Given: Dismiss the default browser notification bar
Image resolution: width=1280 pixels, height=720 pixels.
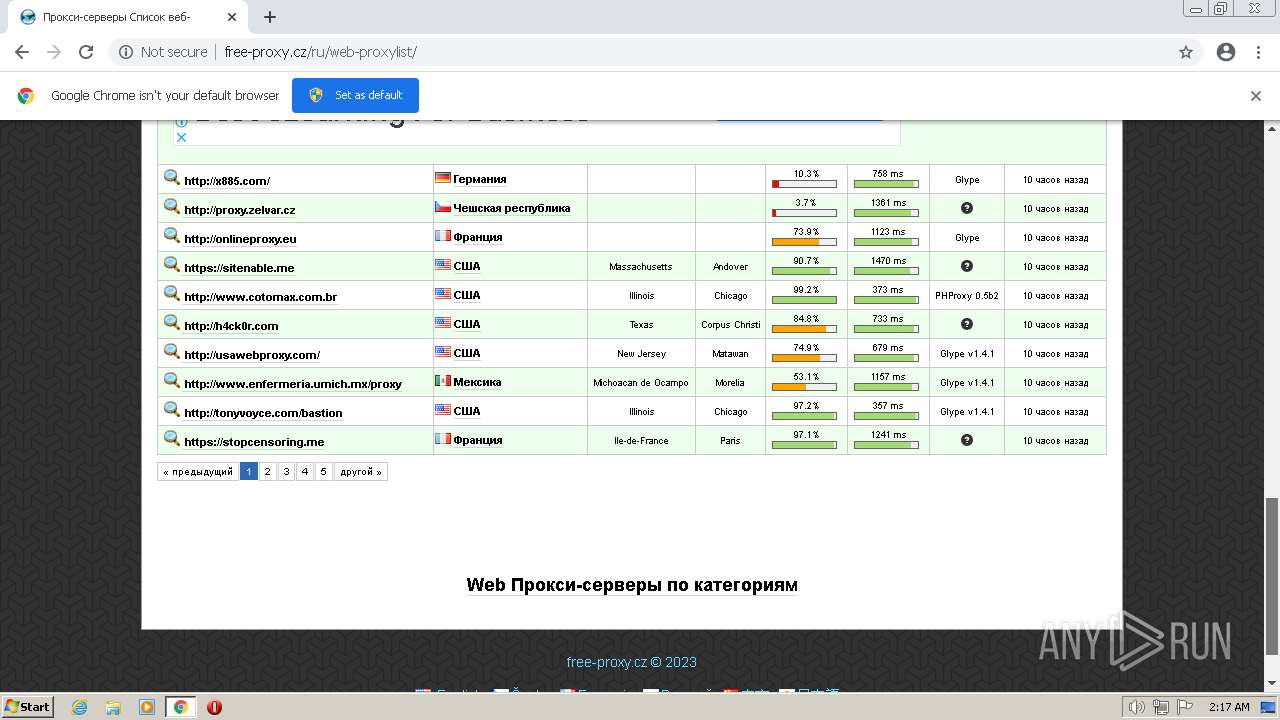Looking at the screenshot, I should coord(1256,96).
